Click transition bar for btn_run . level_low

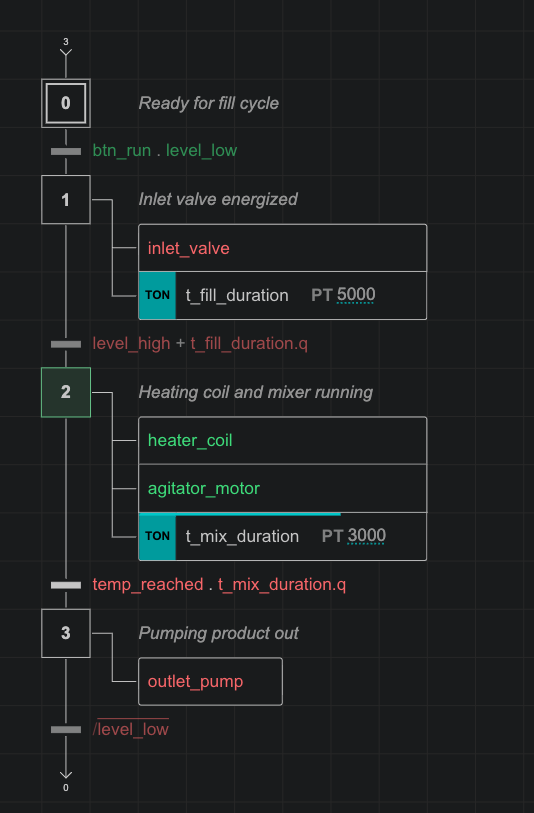click(66, 151)
